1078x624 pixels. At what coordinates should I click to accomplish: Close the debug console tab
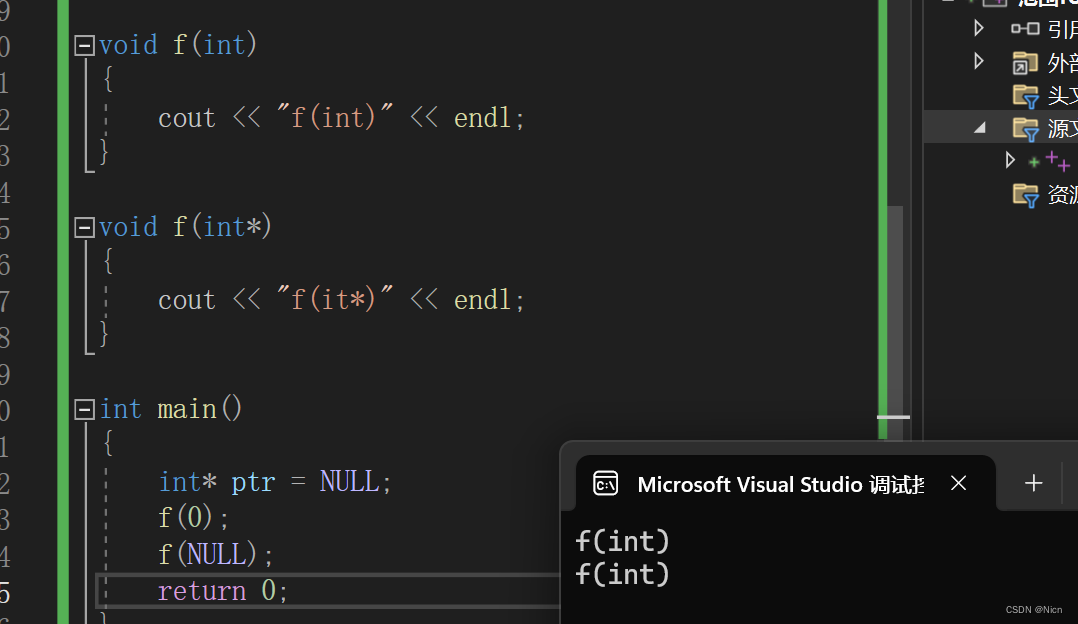[x=958, y=483]
